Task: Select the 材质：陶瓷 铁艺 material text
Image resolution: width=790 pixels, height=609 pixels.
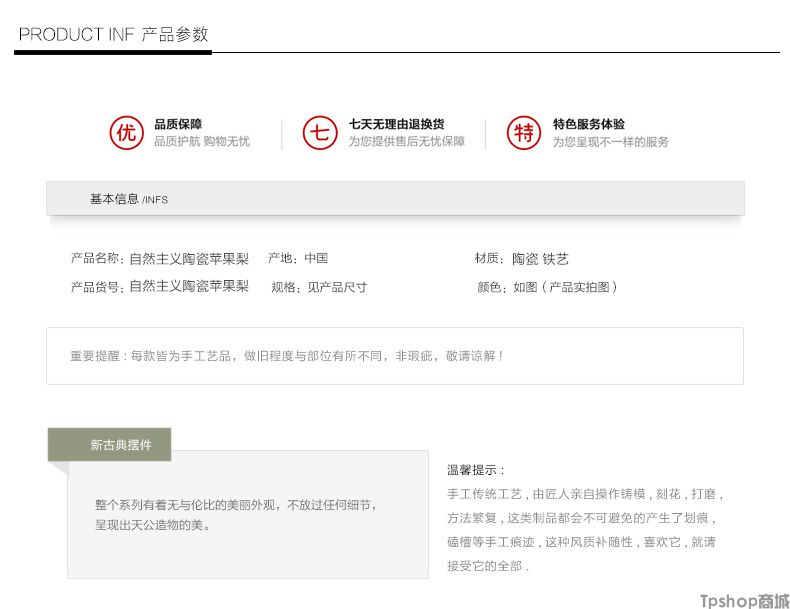Action: pyautogui.click(x=521, y=258)
